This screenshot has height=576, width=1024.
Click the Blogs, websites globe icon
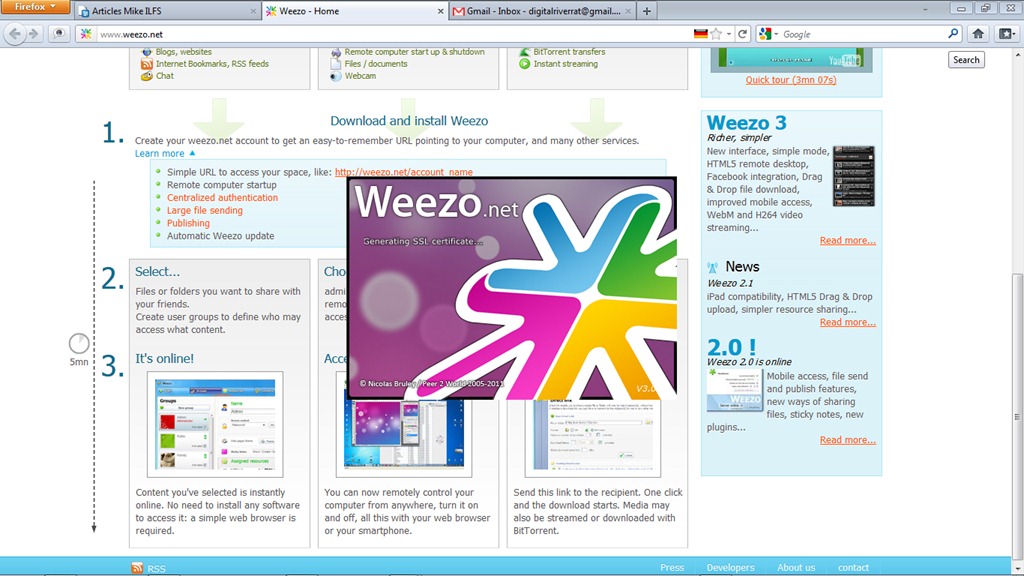pyautogui.click(x=147, y=52)
